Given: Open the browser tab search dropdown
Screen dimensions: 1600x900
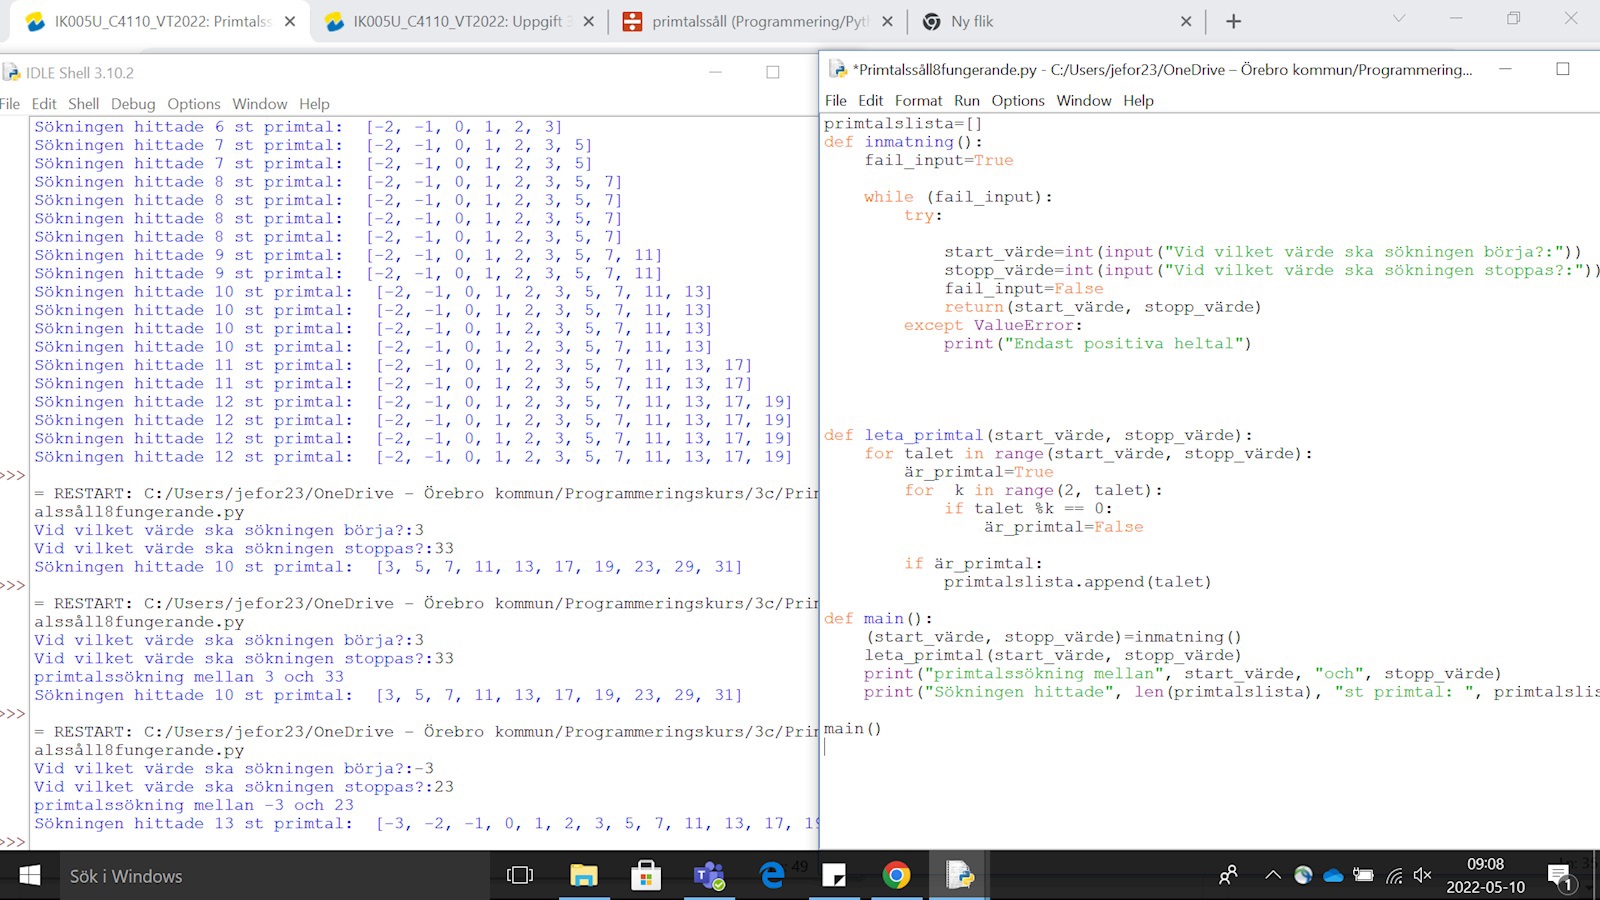Looking at the screenshot, I should [1398, 20].
